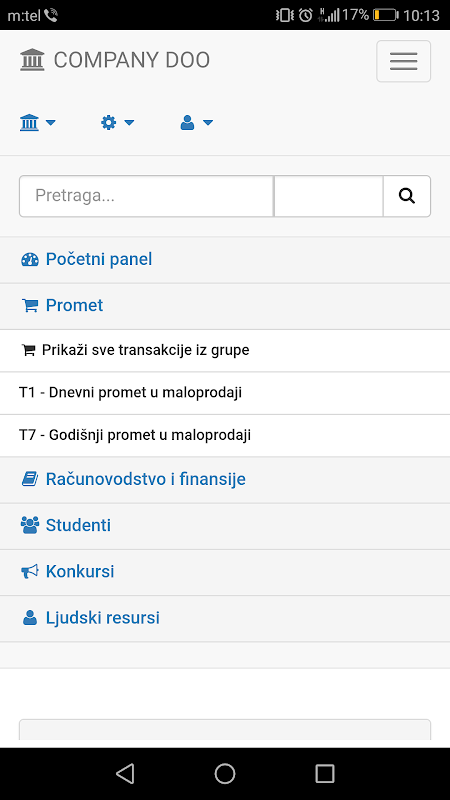Select T1 - Dnevni promet u maloprodaji

point(225,393)
